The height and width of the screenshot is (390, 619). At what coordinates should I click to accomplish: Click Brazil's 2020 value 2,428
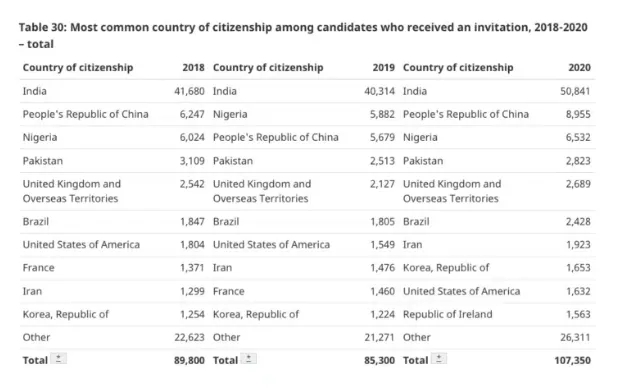tap(578, 222)
